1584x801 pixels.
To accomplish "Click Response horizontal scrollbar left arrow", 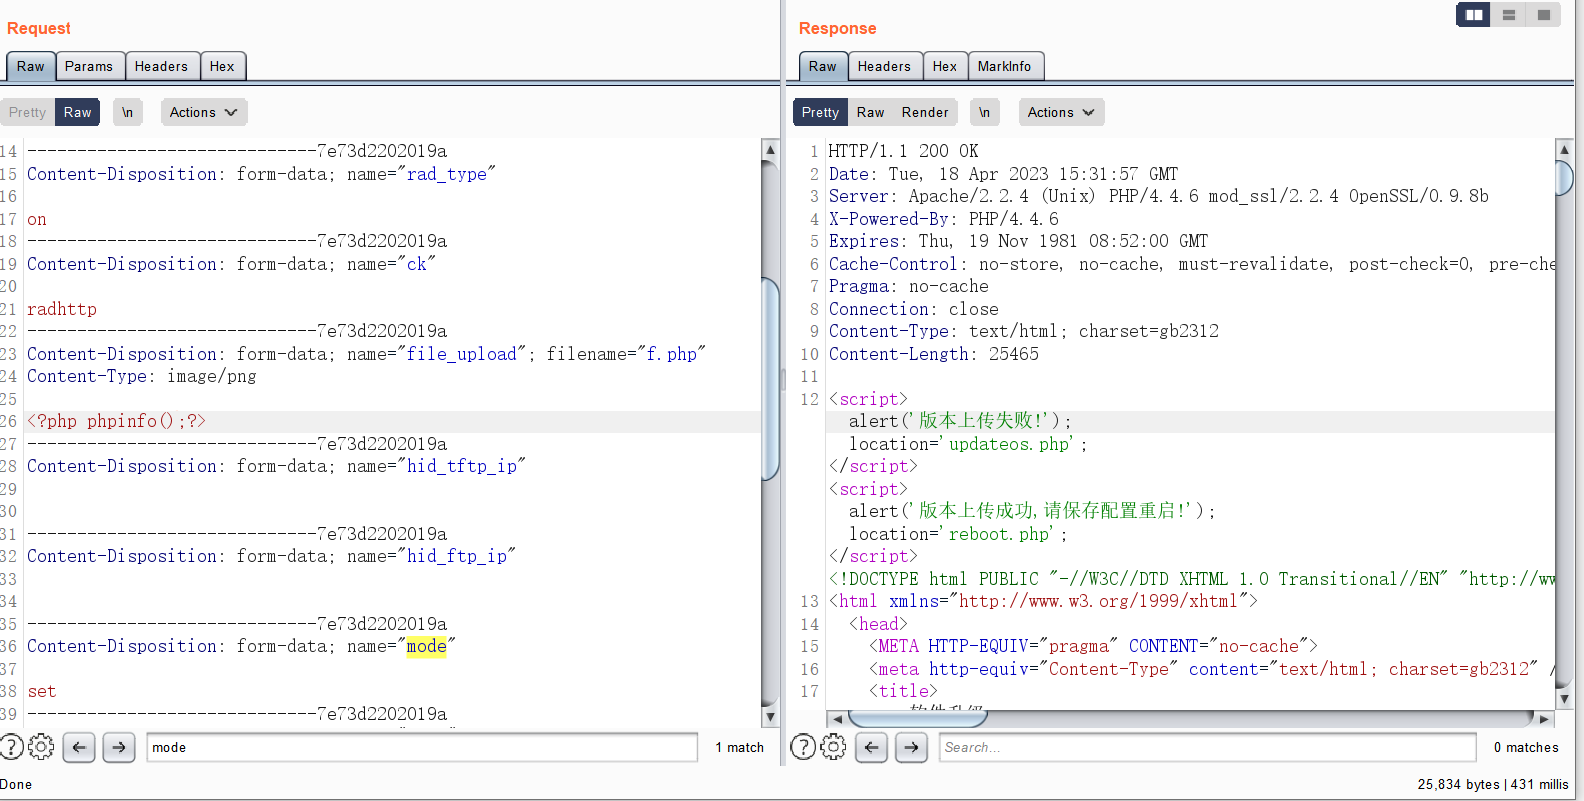I will 837,718.
